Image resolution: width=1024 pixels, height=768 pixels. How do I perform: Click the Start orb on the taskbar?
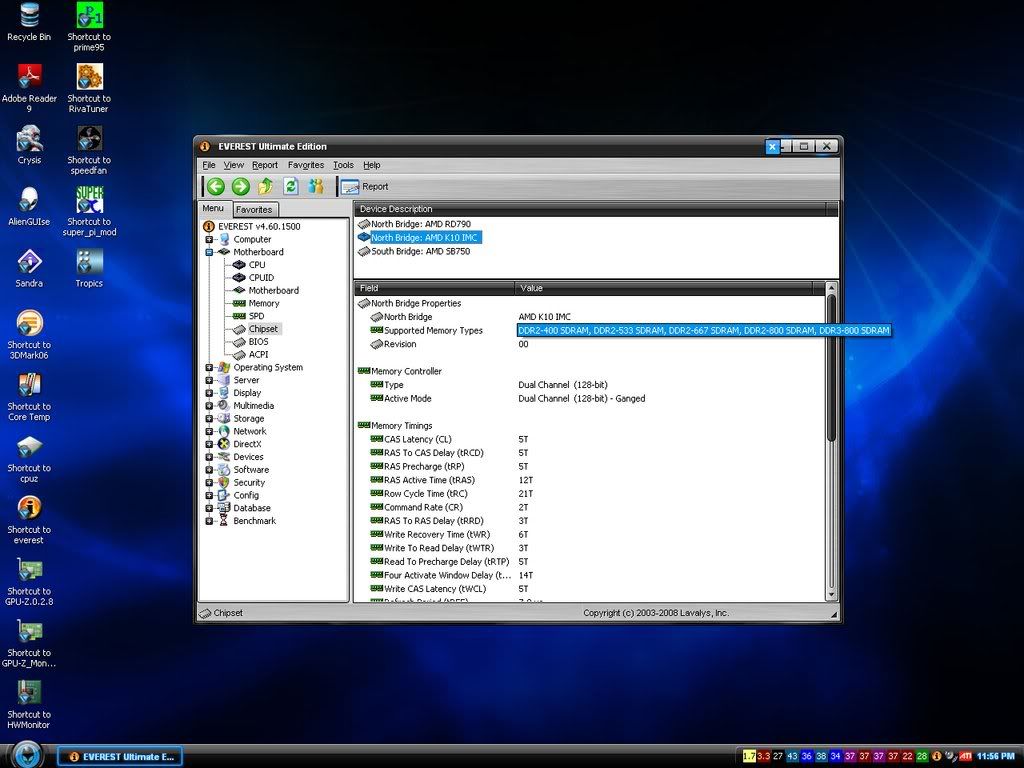[28, 755]
